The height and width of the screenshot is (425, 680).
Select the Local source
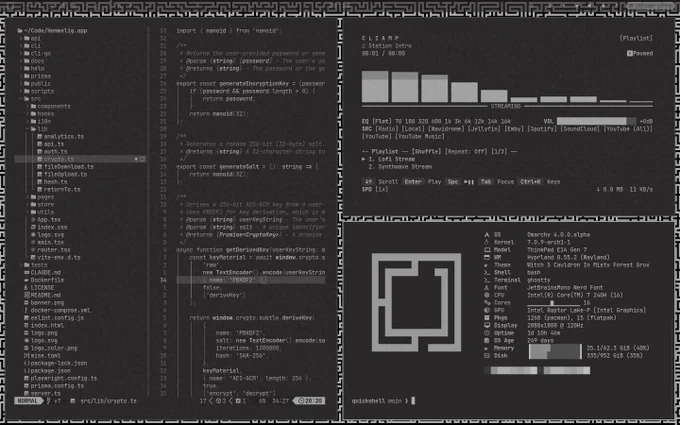tap(413, 129)
